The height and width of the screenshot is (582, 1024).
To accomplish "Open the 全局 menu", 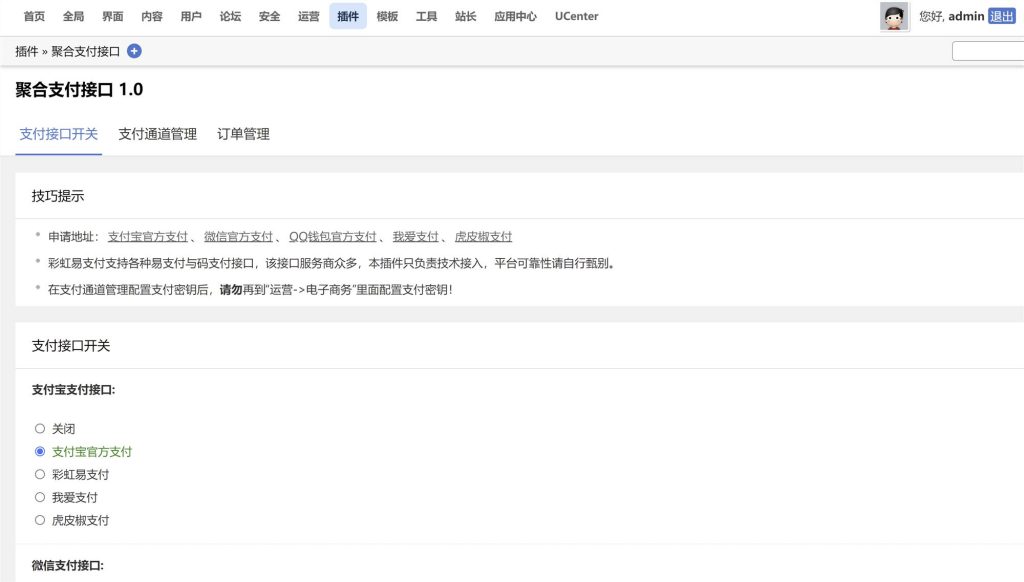I will 73,16.
